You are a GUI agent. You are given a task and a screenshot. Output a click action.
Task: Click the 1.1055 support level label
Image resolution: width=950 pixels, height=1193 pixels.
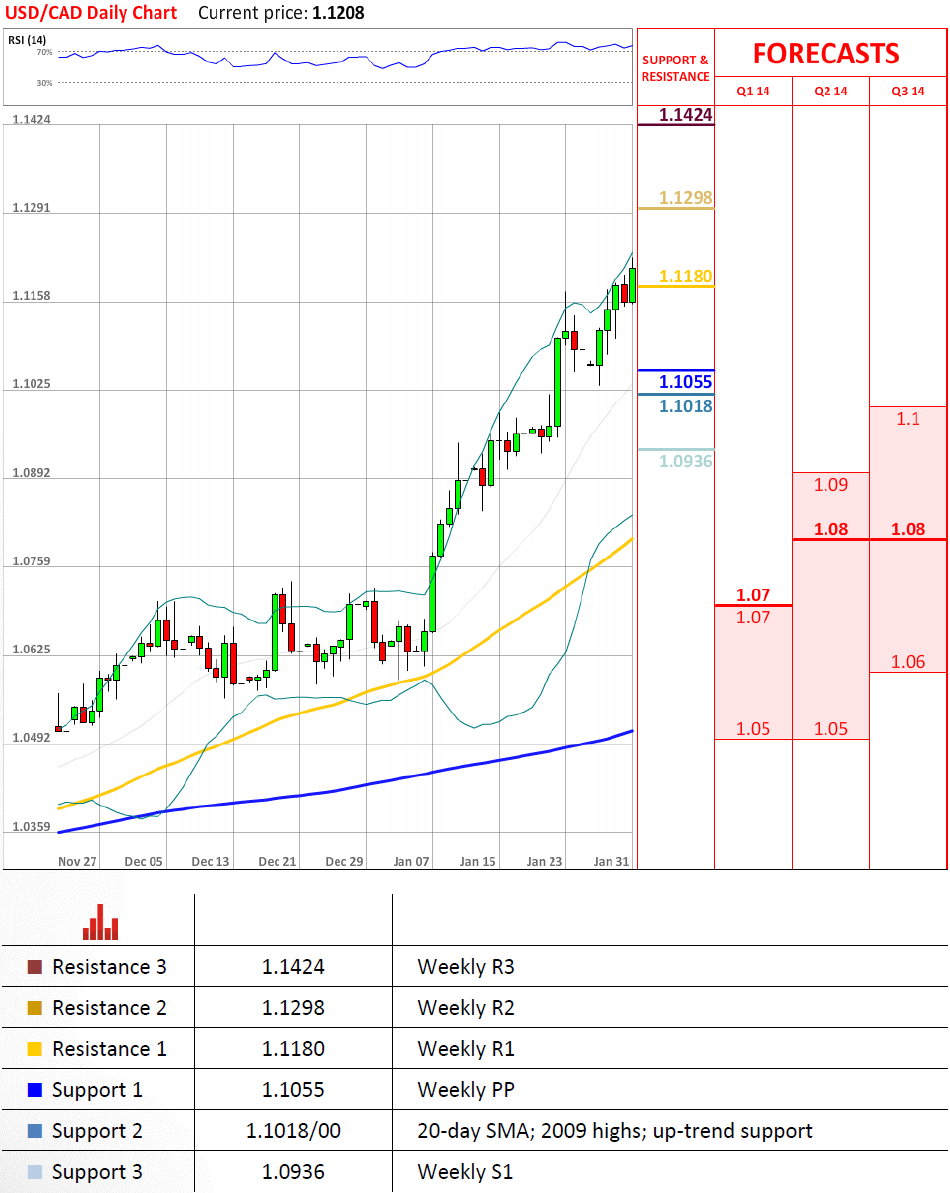coord(685,382)
